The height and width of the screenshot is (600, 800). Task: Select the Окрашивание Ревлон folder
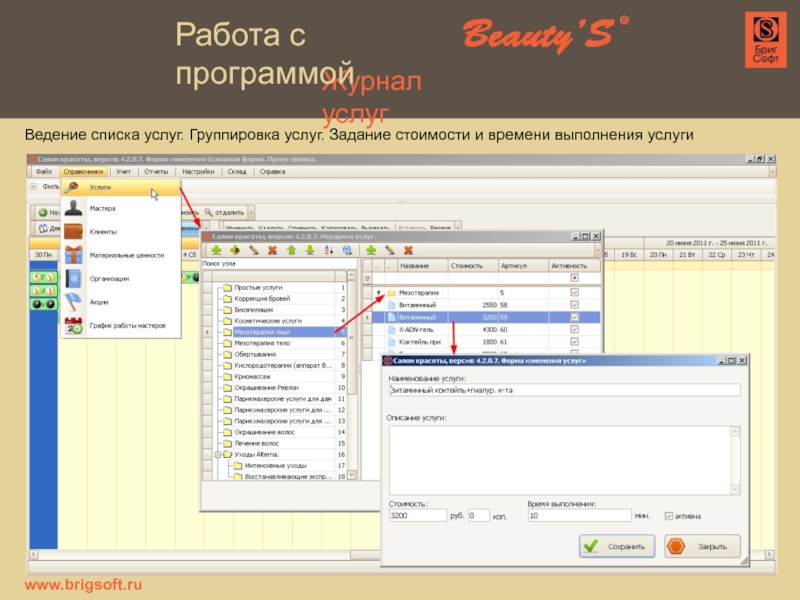pos(266,388)
